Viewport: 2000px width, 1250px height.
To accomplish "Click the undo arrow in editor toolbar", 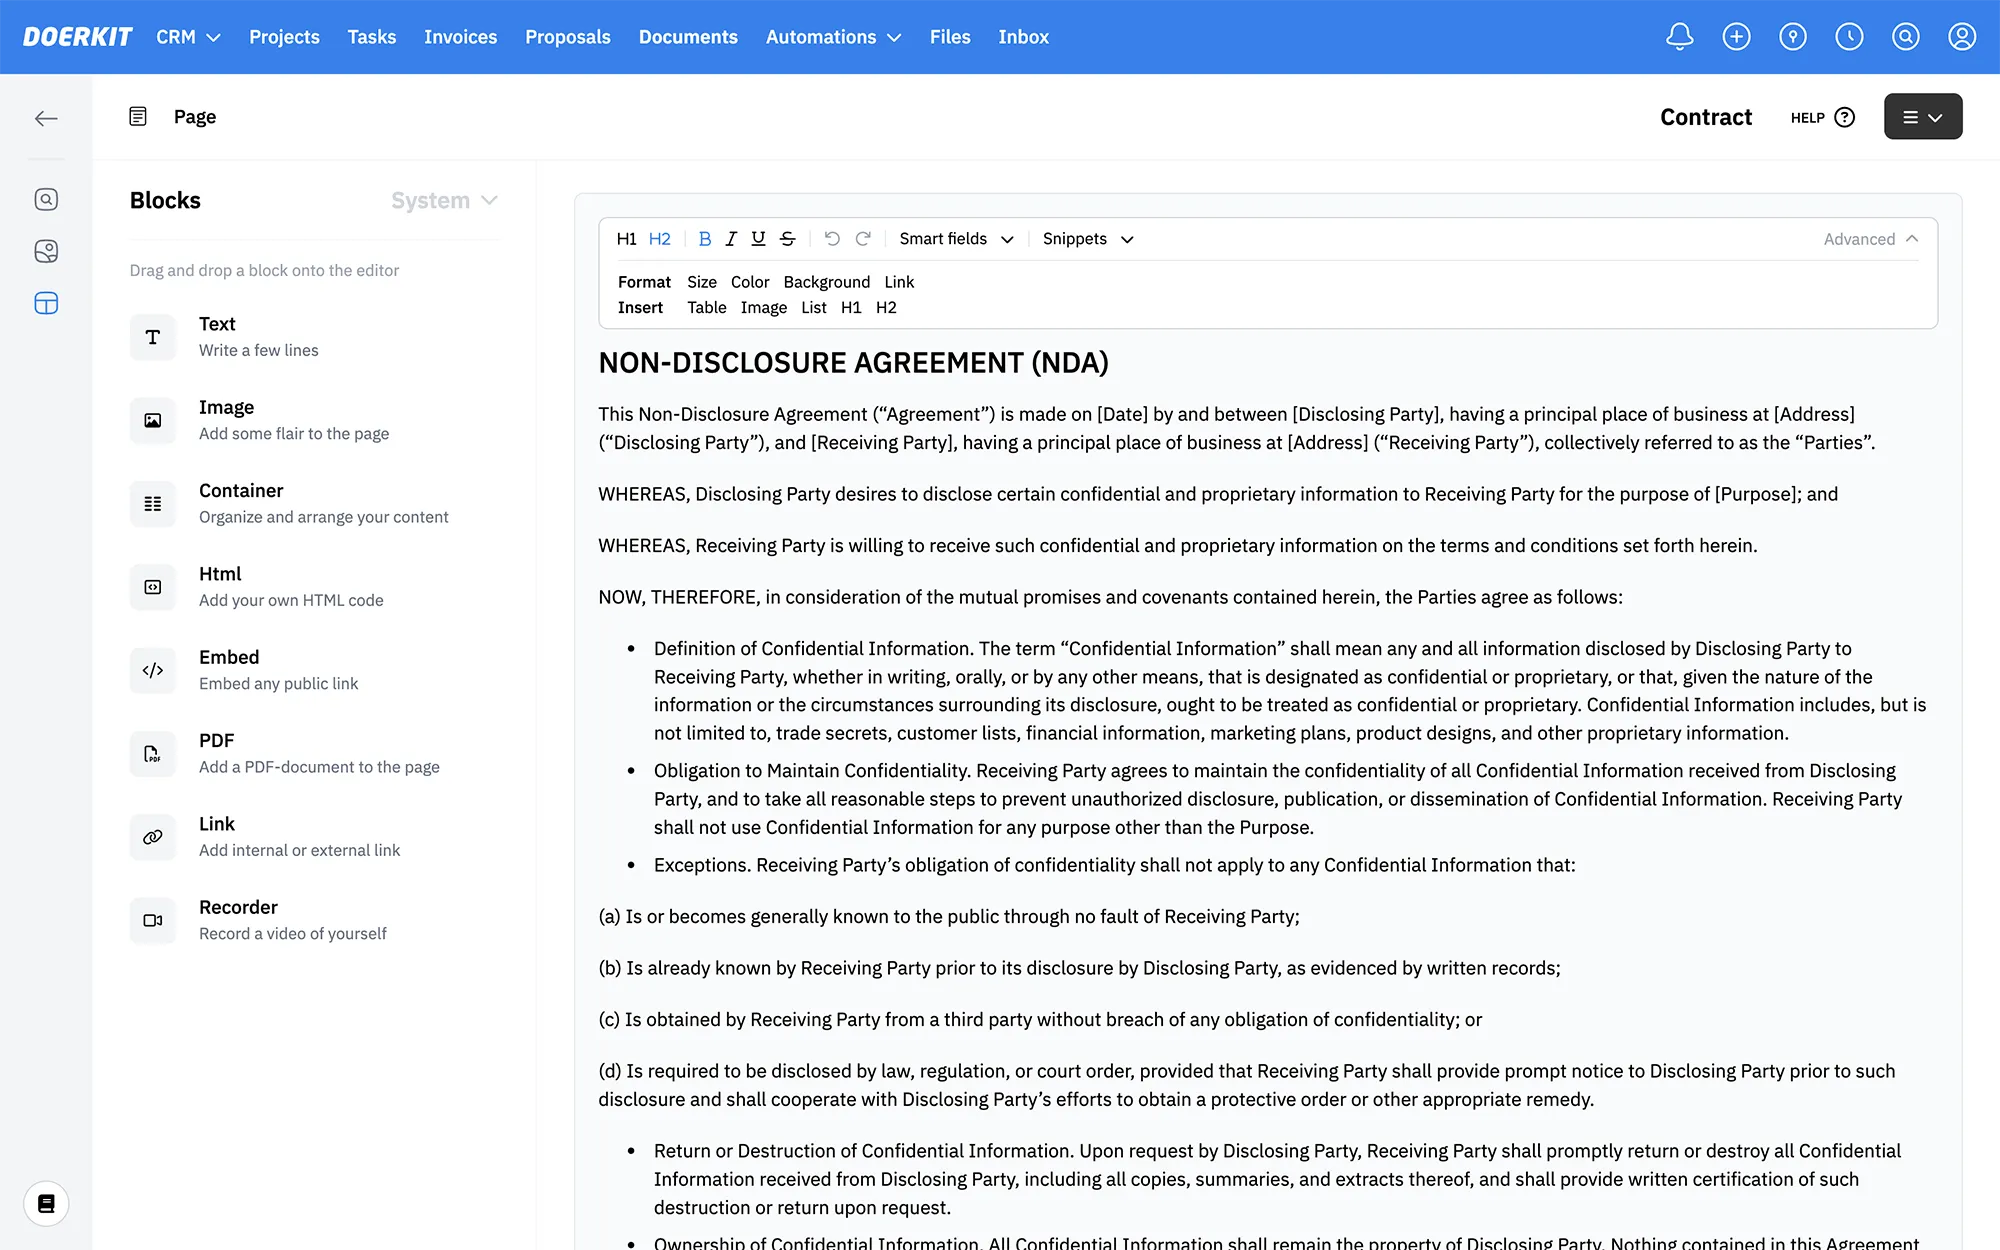I will coord(831,239).
